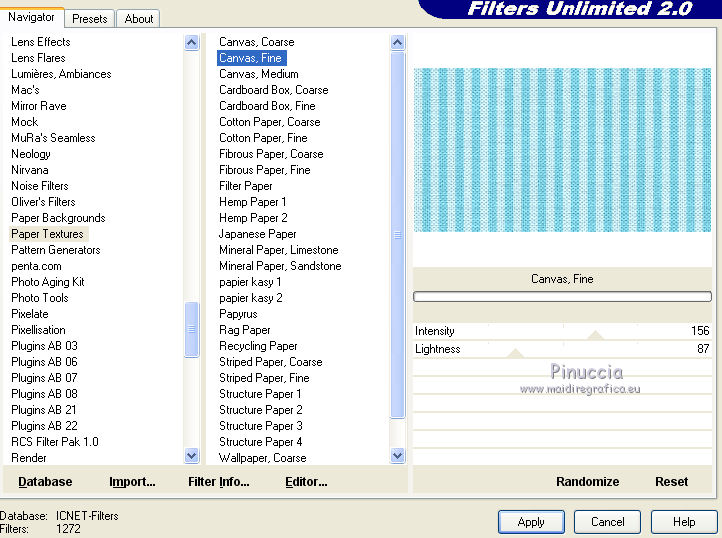Open Help
Screen dimensions: 722x538
(684, 522)
